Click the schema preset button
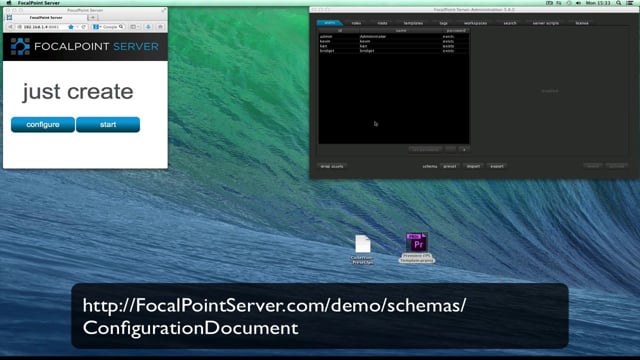 (450, 166)
